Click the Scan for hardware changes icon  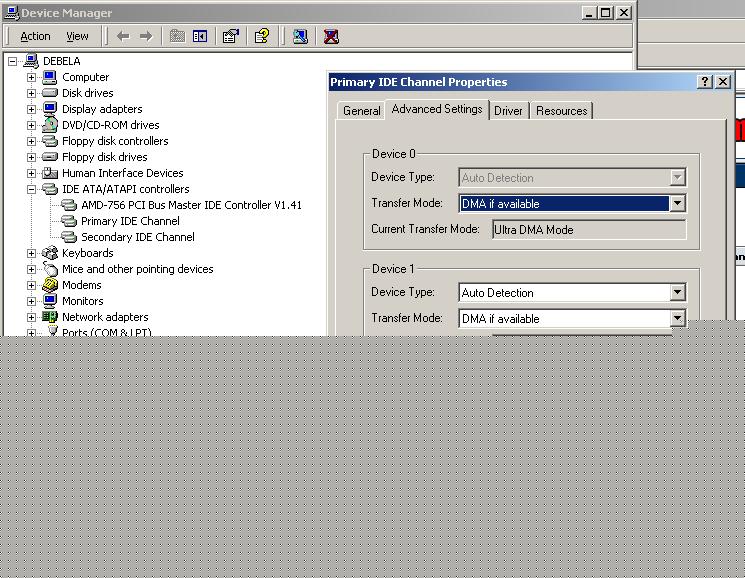coord(300,36)
